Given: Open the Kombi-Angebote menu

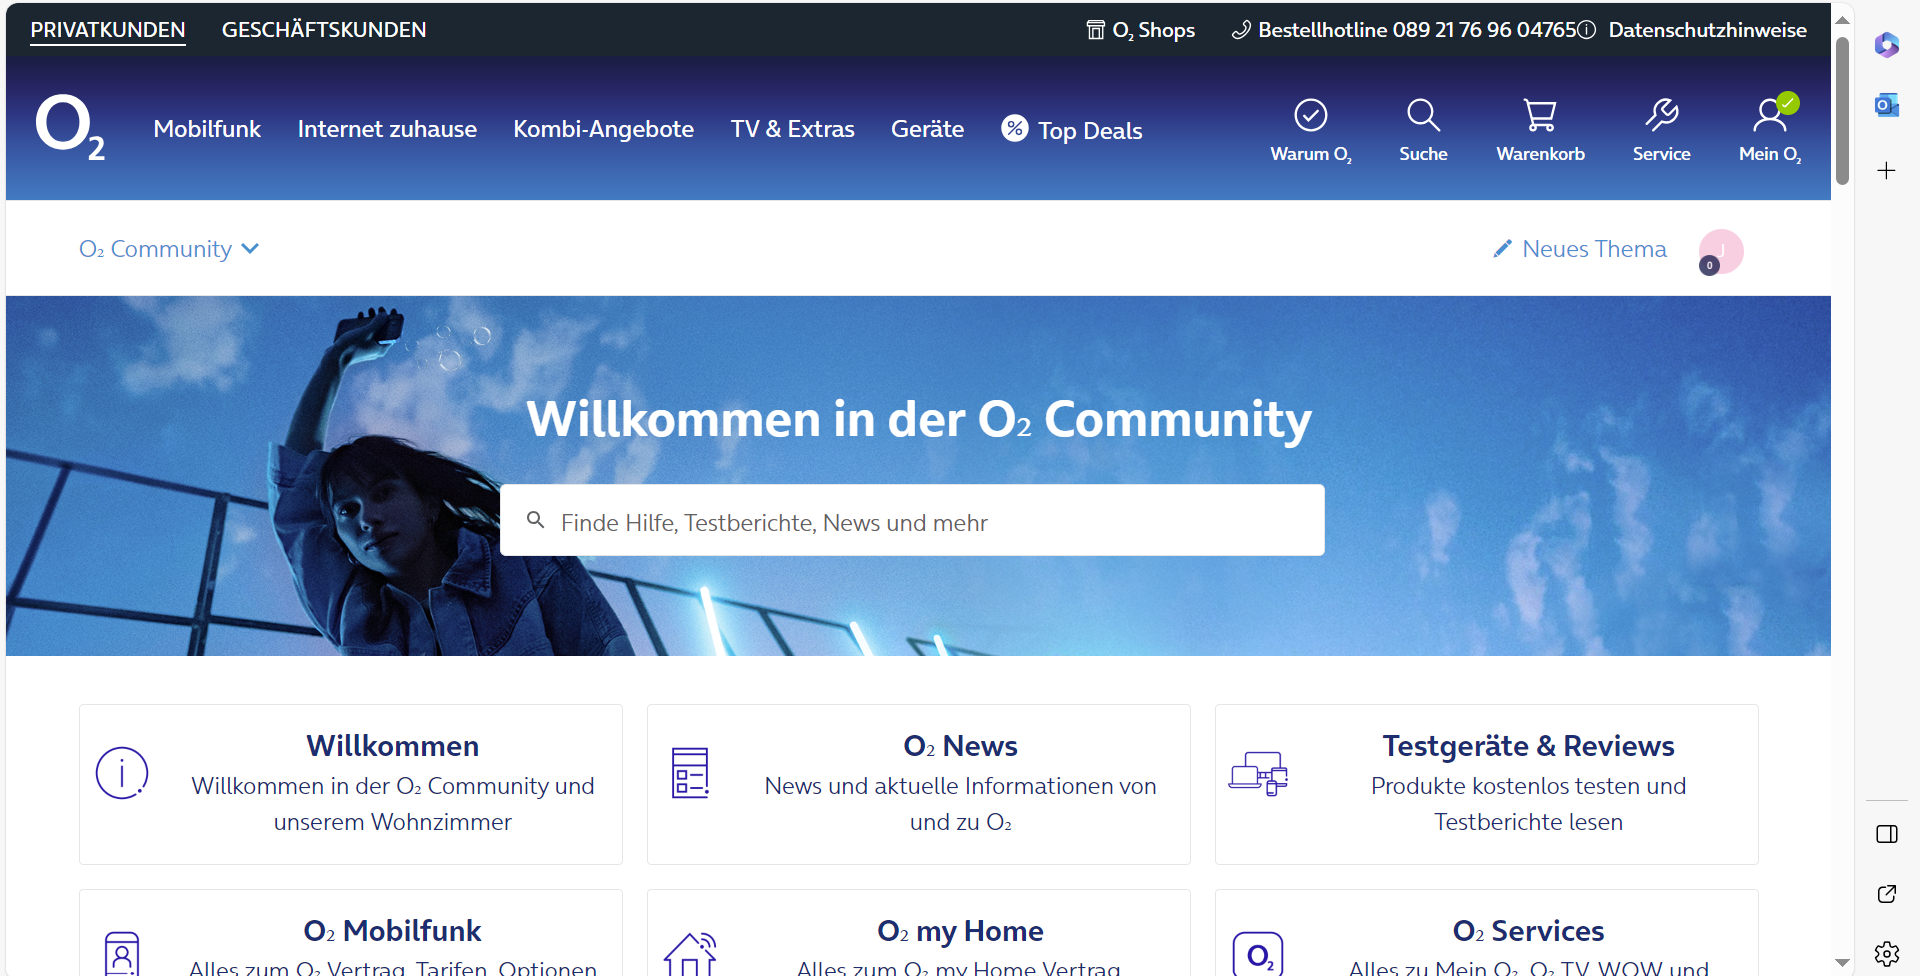Looking at the screenshot, I should (x=603, y=129).
